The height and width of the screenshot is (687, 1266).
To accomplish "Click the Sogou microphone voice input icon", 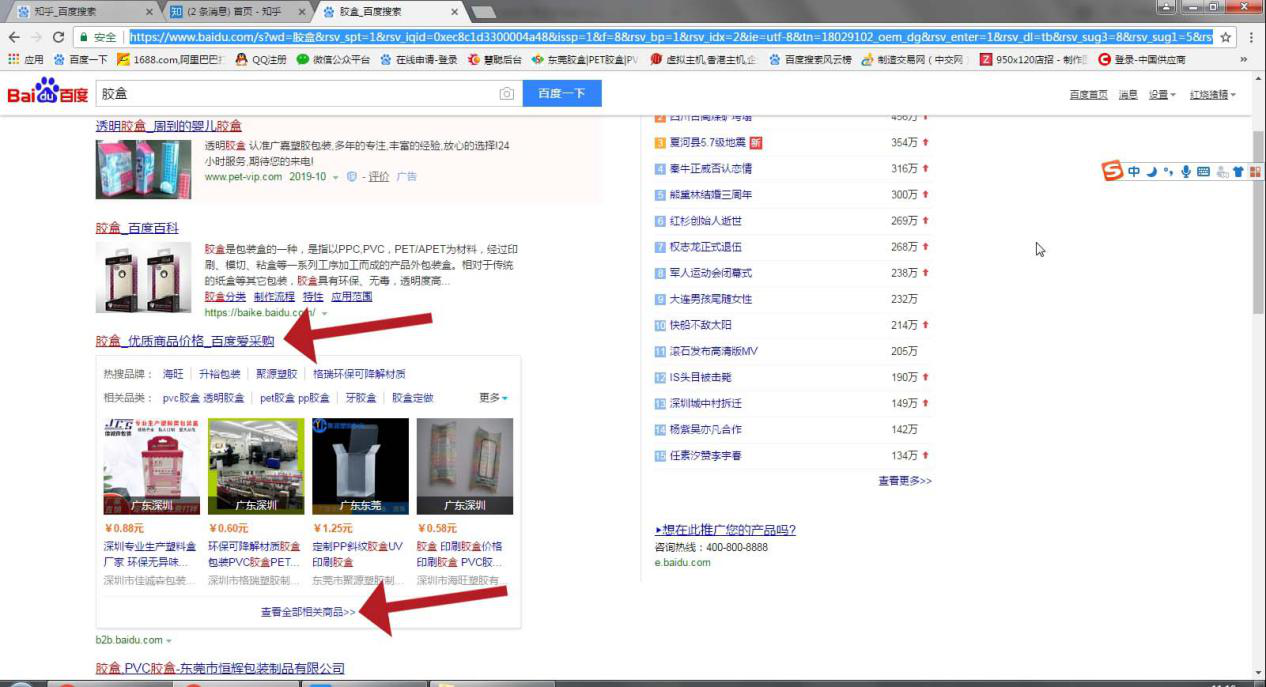I will click(1186, 172).
